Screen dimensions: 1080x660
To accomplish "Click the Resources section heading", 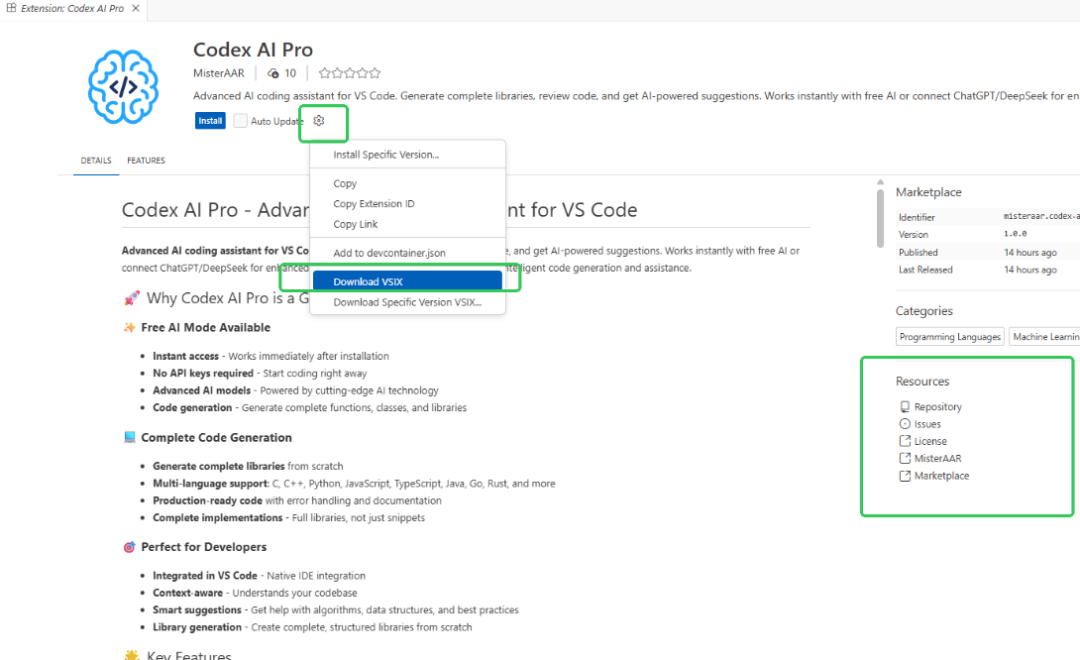I will 922,381.
